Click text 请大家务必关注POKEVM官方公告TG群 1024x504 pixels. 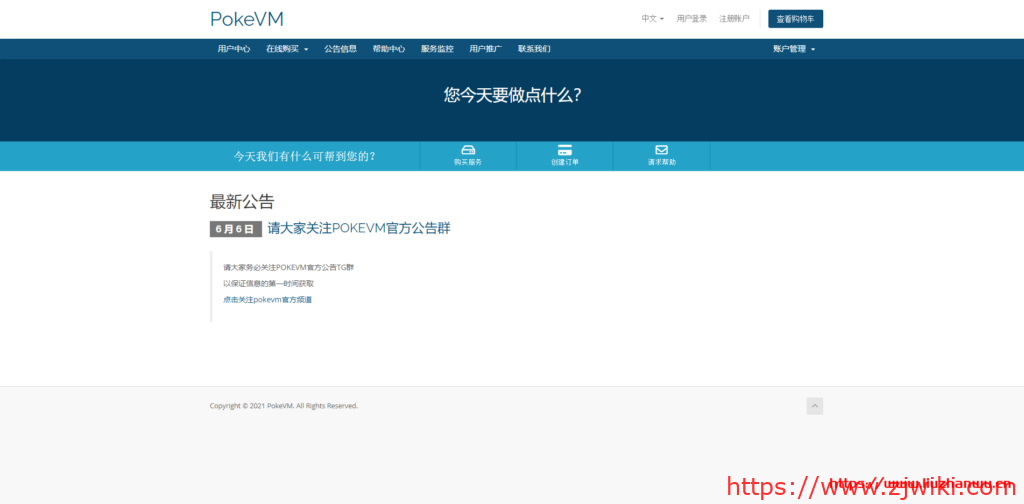tap(289, 268)
